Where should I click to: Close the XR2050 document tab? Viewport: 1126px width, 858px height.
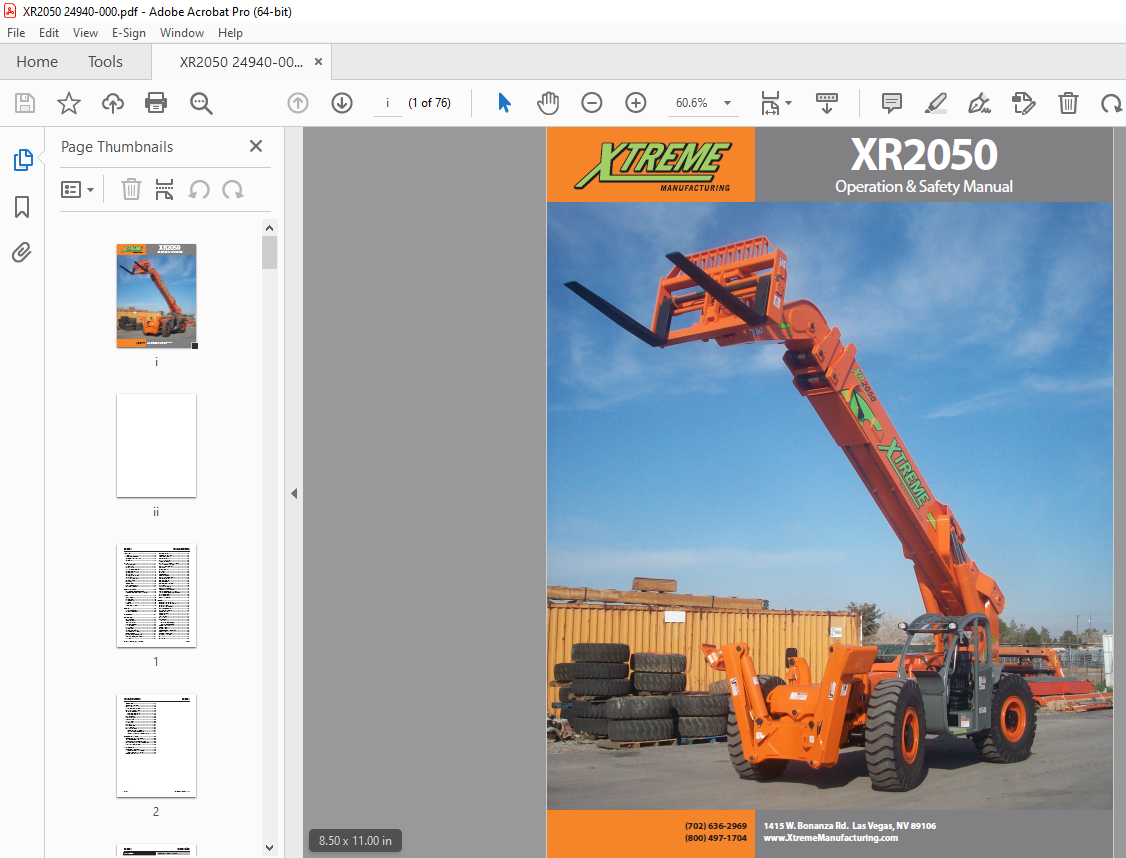click(x=318, y=62)
